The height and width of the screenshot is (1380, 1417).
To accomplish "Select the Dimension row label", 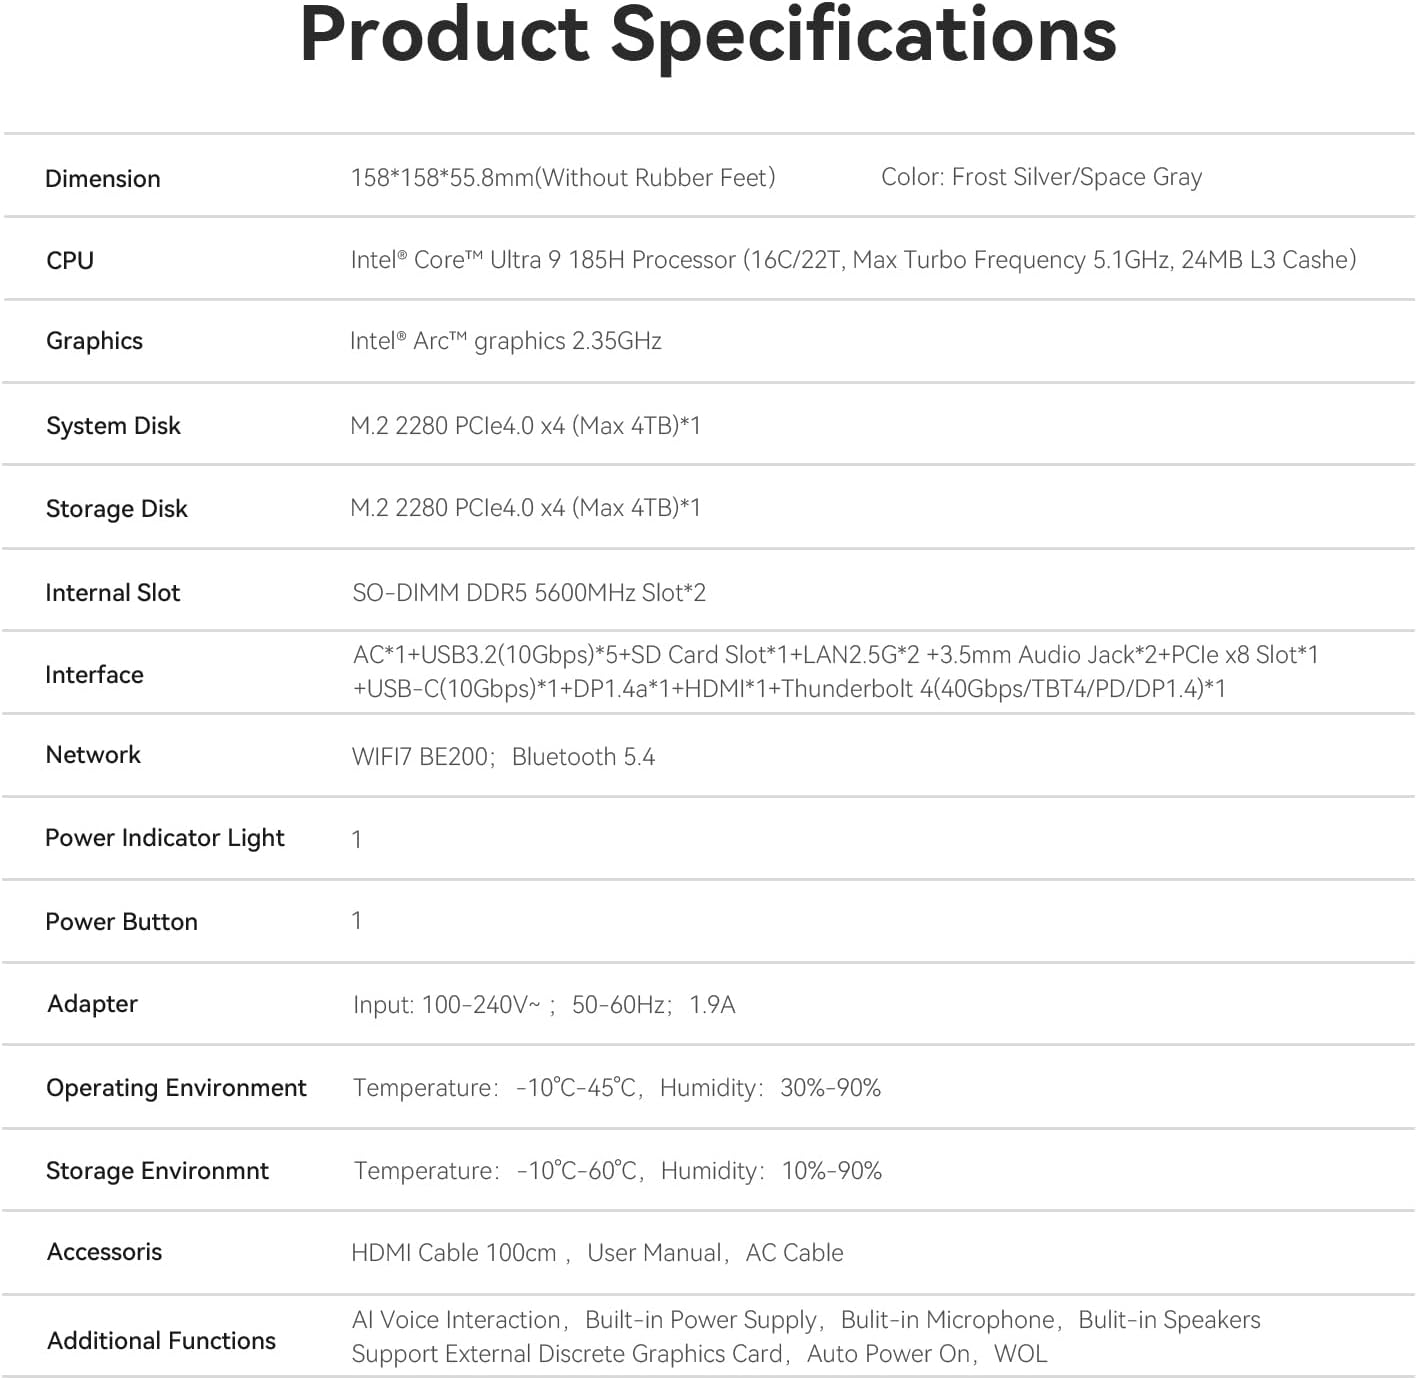I will 103,179.
